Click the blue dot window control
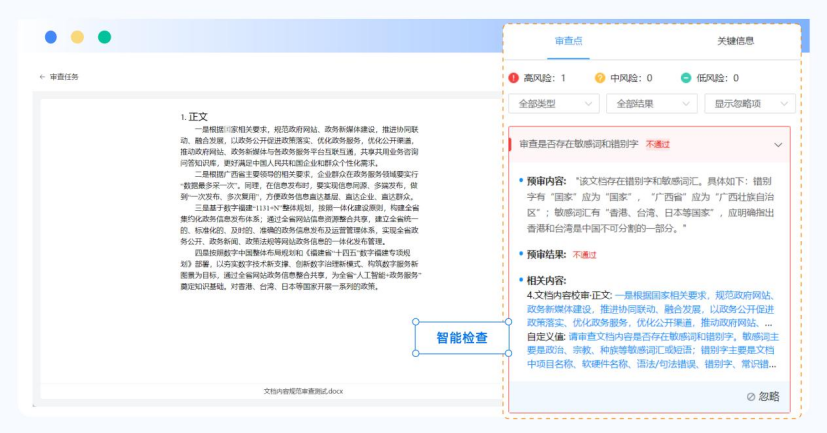The height and width of the screenshot is (433, 827). click(51, 37)
